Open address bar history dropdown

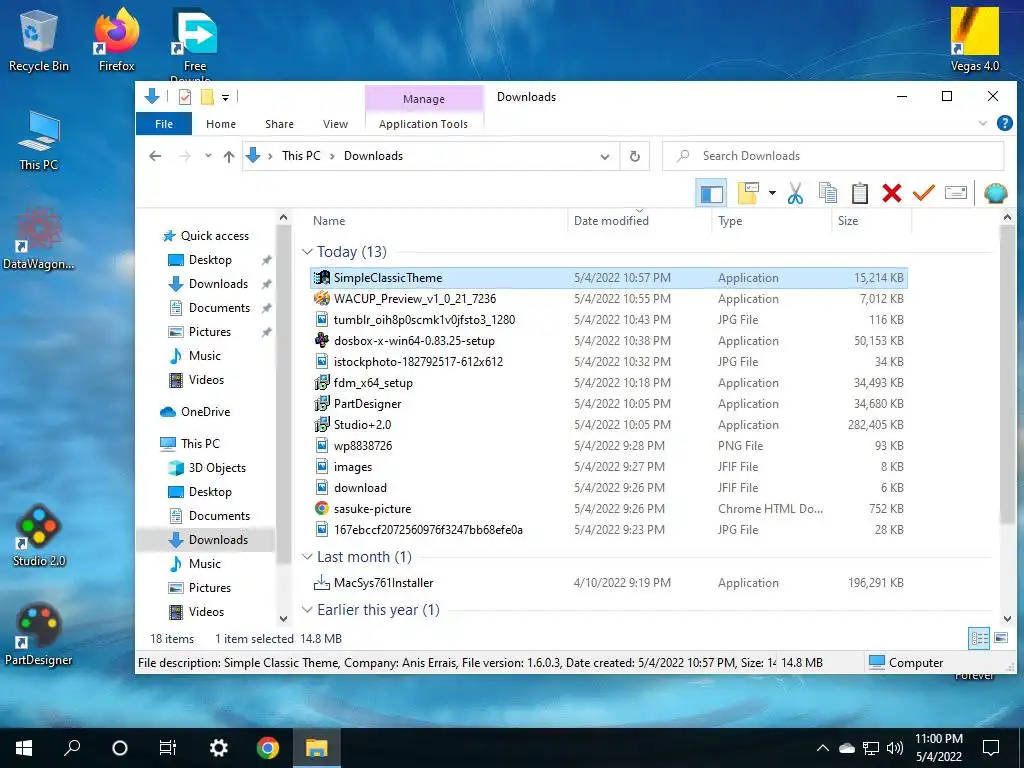605,157
